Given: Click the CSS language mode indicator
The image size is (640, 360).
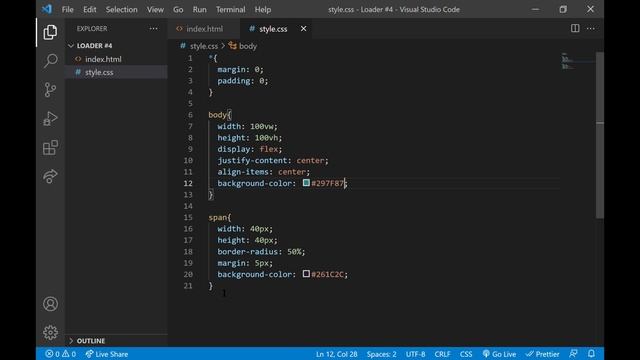Looking at the screenshot, I should (x=466, y=354).
